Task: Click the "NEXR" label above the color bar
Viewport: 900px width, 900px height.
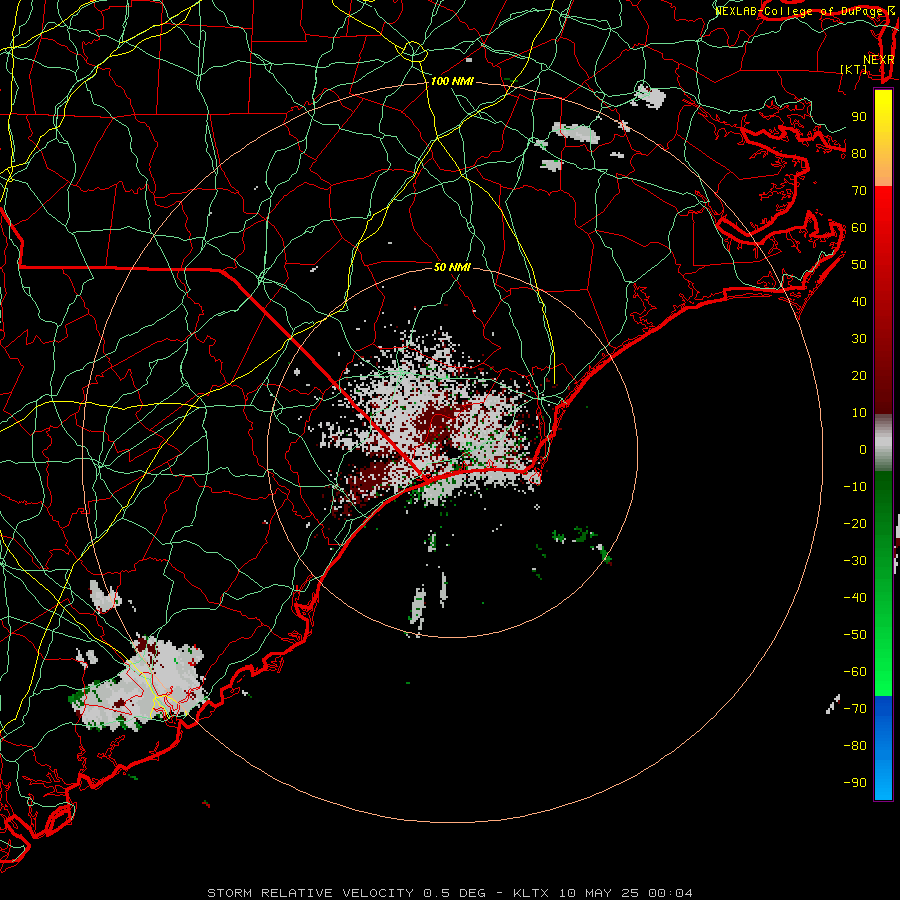Action: [x=879, y=60]
